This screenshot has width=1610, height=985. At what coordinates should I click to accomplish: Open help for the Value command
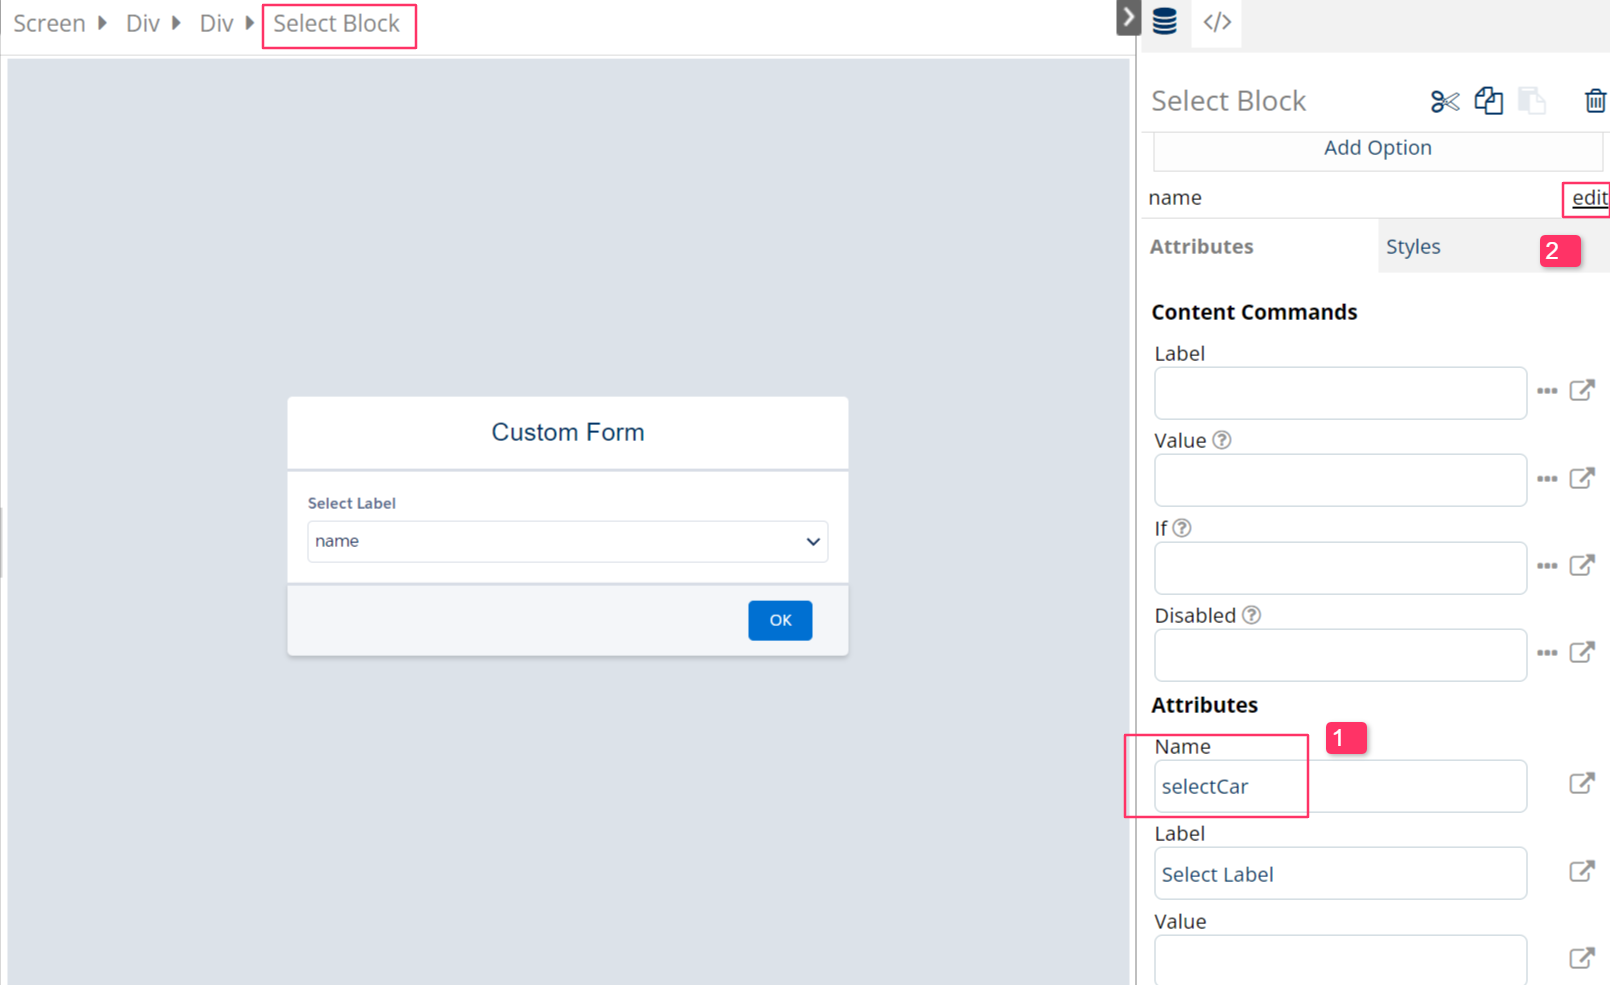[1222, 440]
